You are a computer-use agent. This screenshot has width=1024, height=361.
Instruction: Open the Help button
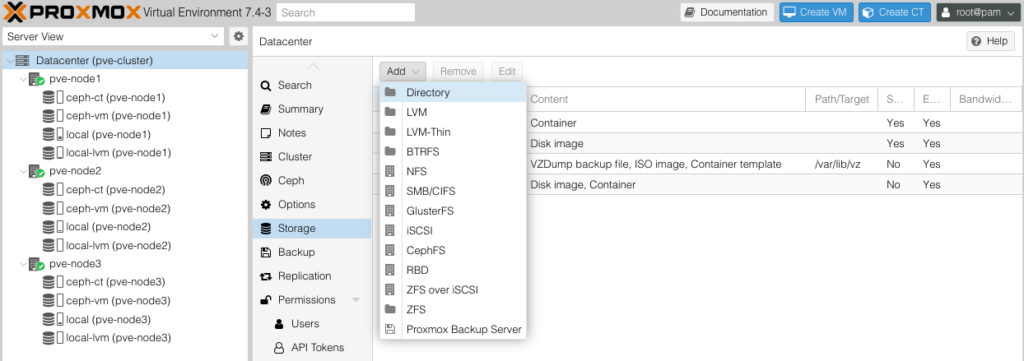(x=991, y=41)
